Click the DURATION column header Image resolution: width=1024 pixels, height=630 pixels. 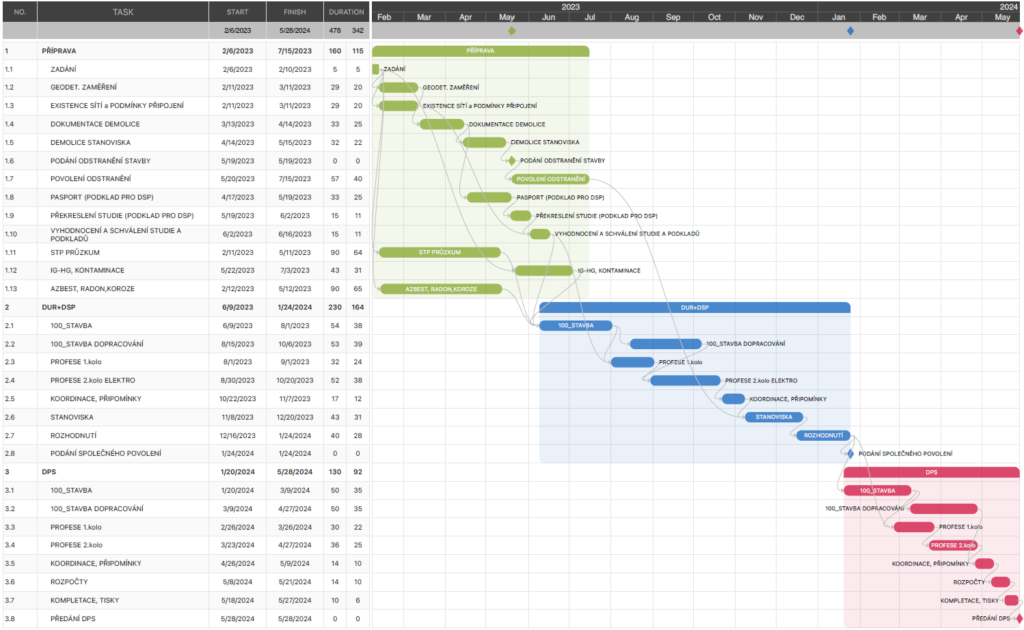346,12
